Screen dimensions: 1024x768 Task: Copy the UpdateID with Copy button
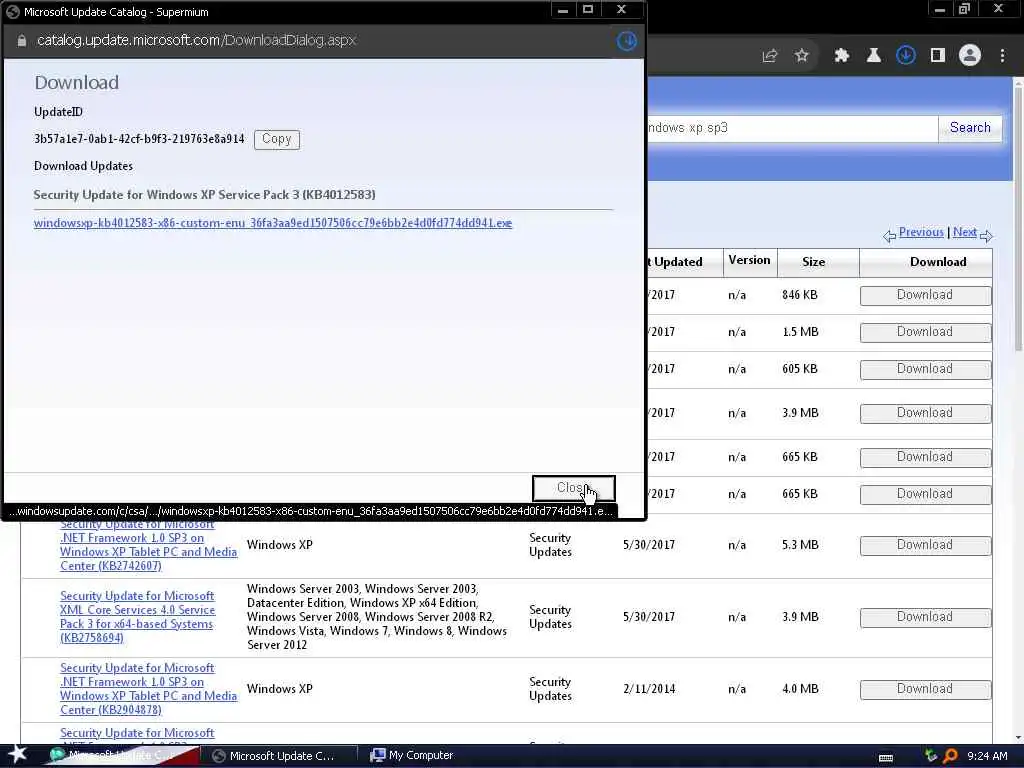(277, 139)
